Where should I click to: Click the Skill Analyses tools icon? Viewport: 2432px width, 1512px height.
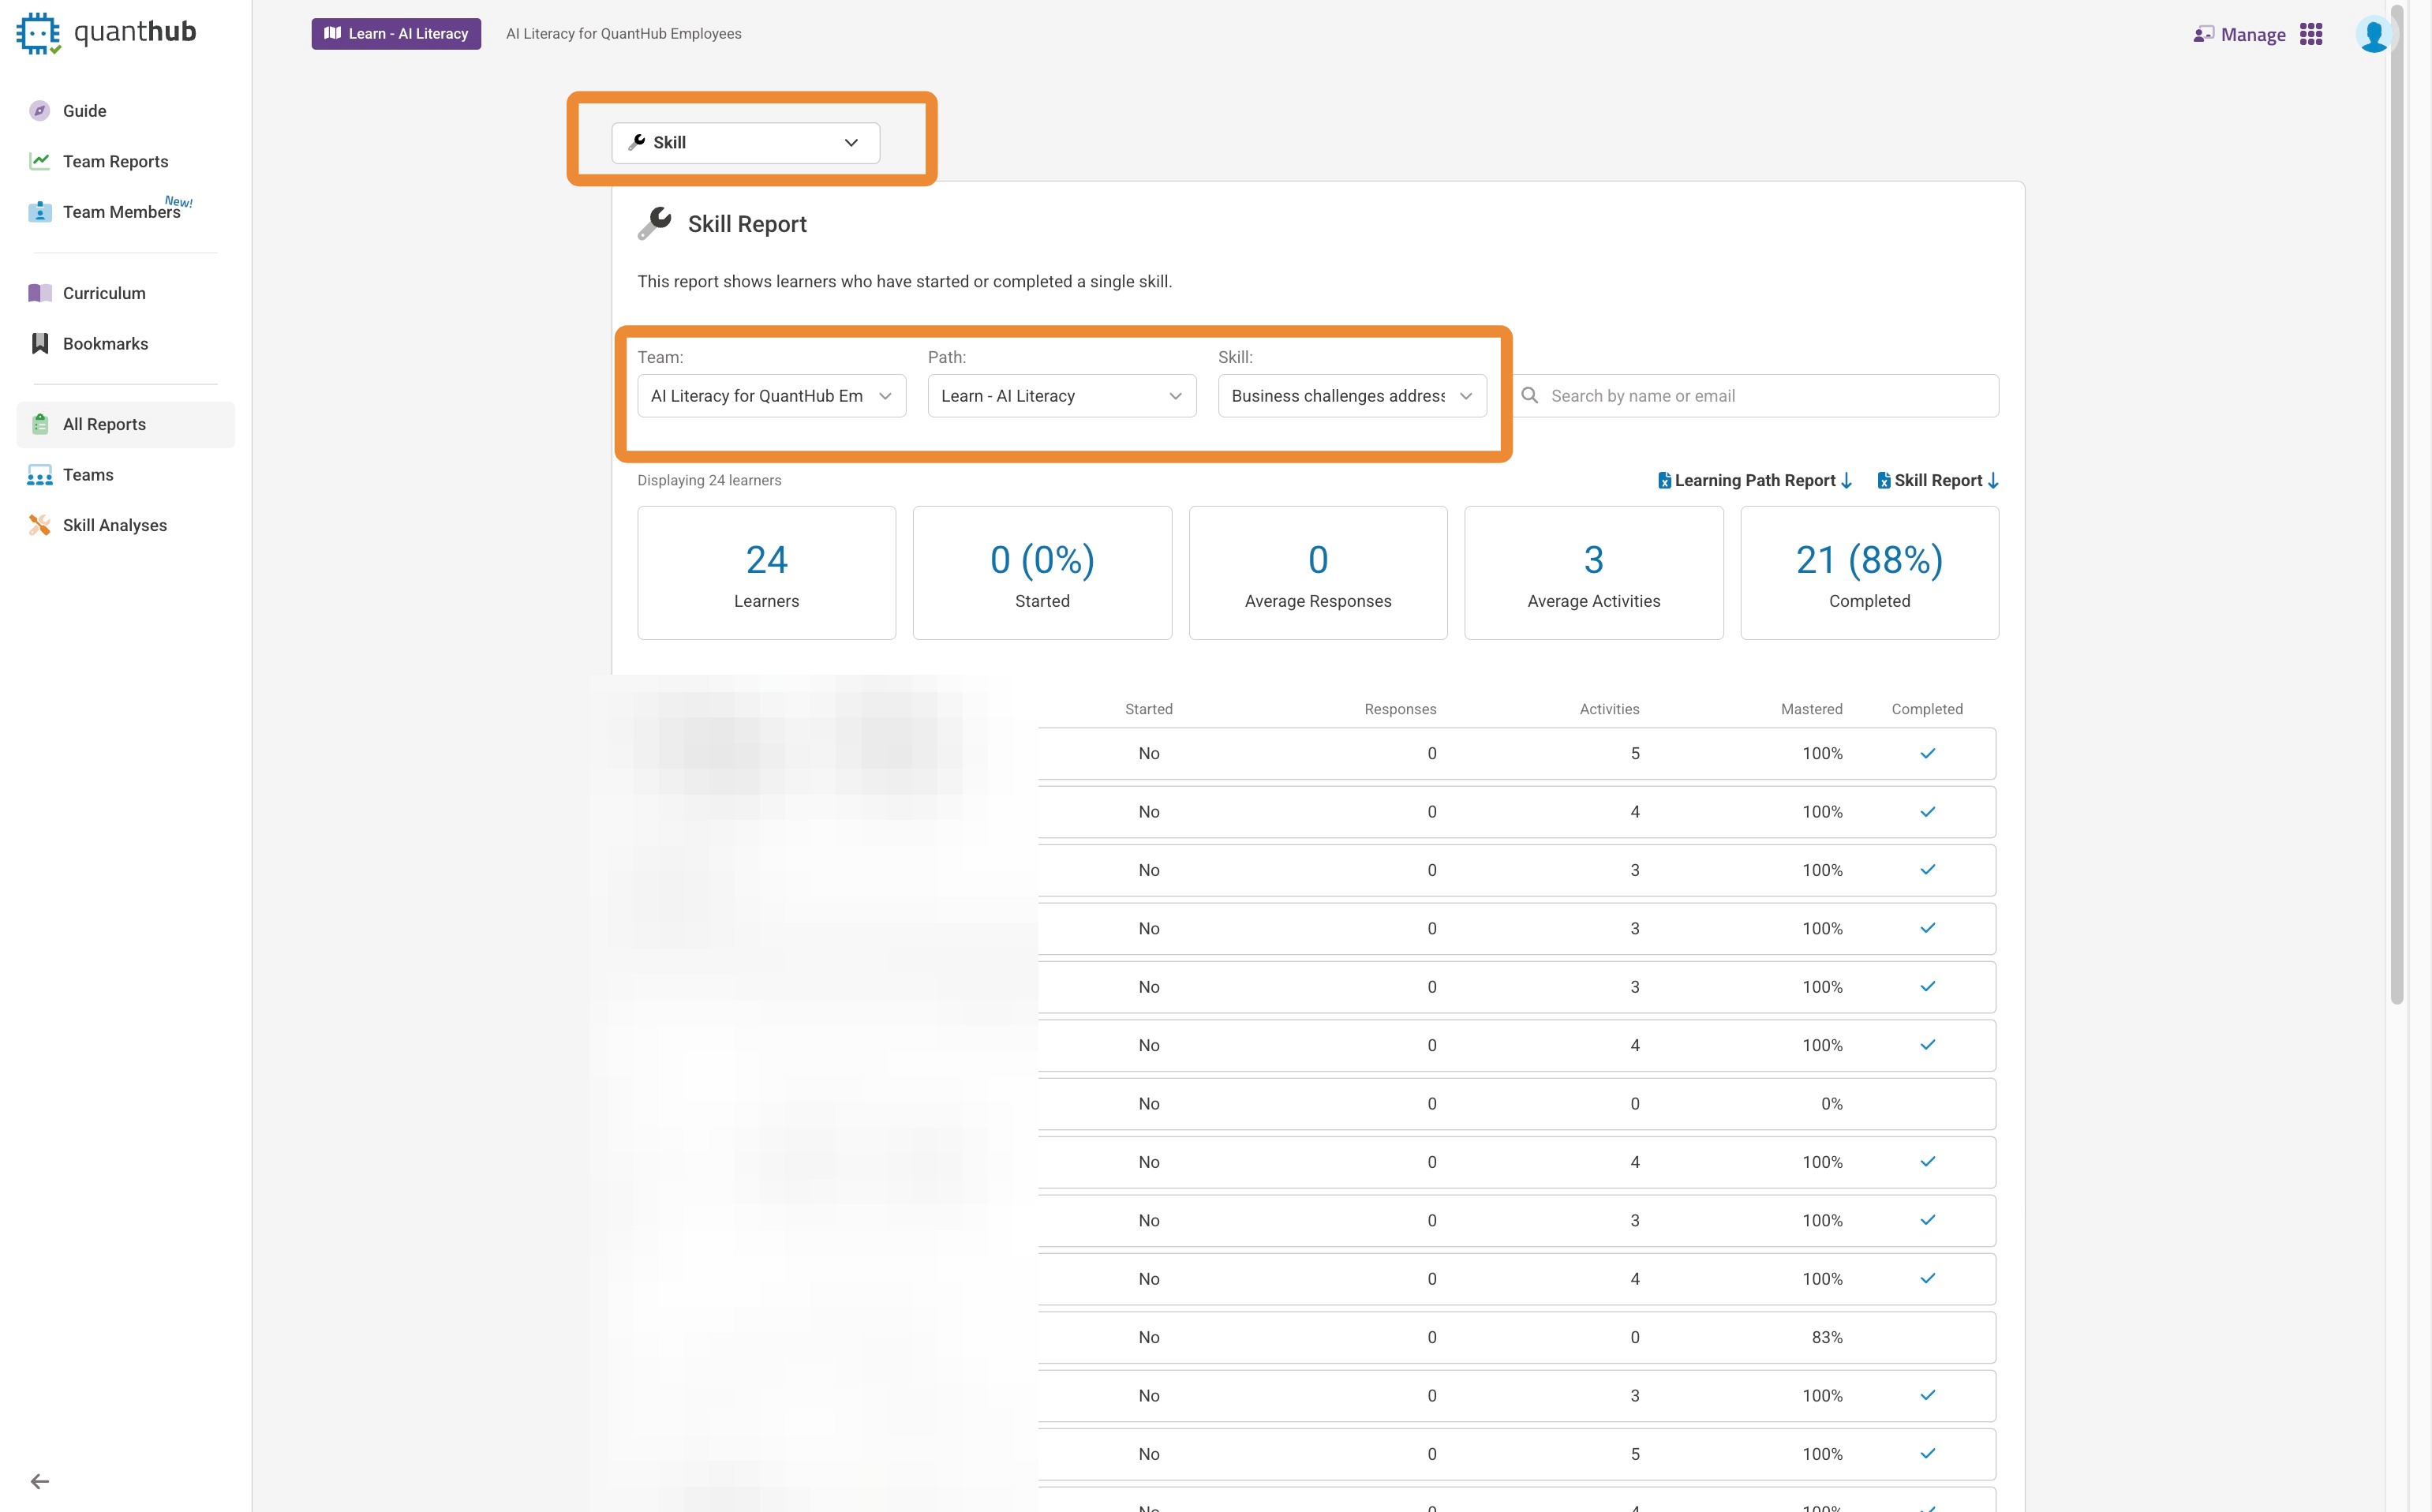coord(40,525)
